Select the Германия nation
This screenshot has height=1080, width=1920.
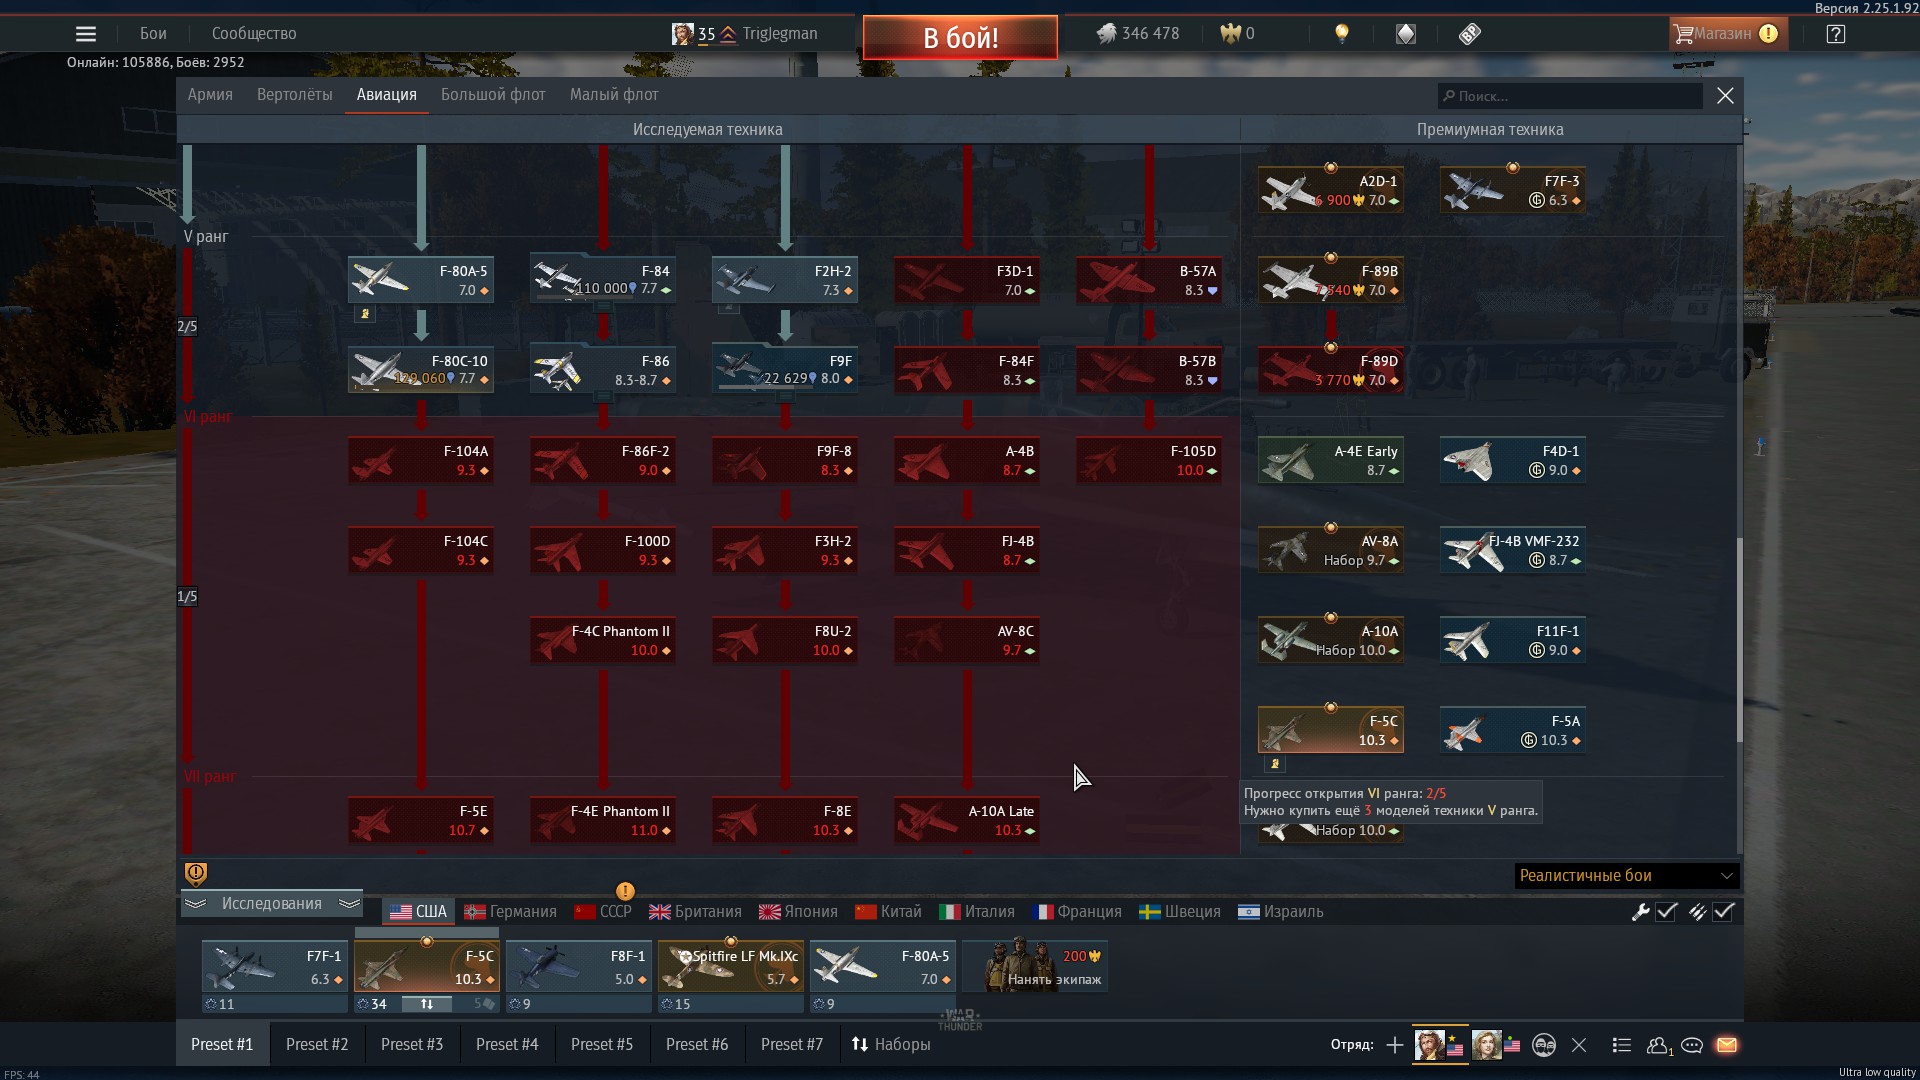click(x=510, y=912)
